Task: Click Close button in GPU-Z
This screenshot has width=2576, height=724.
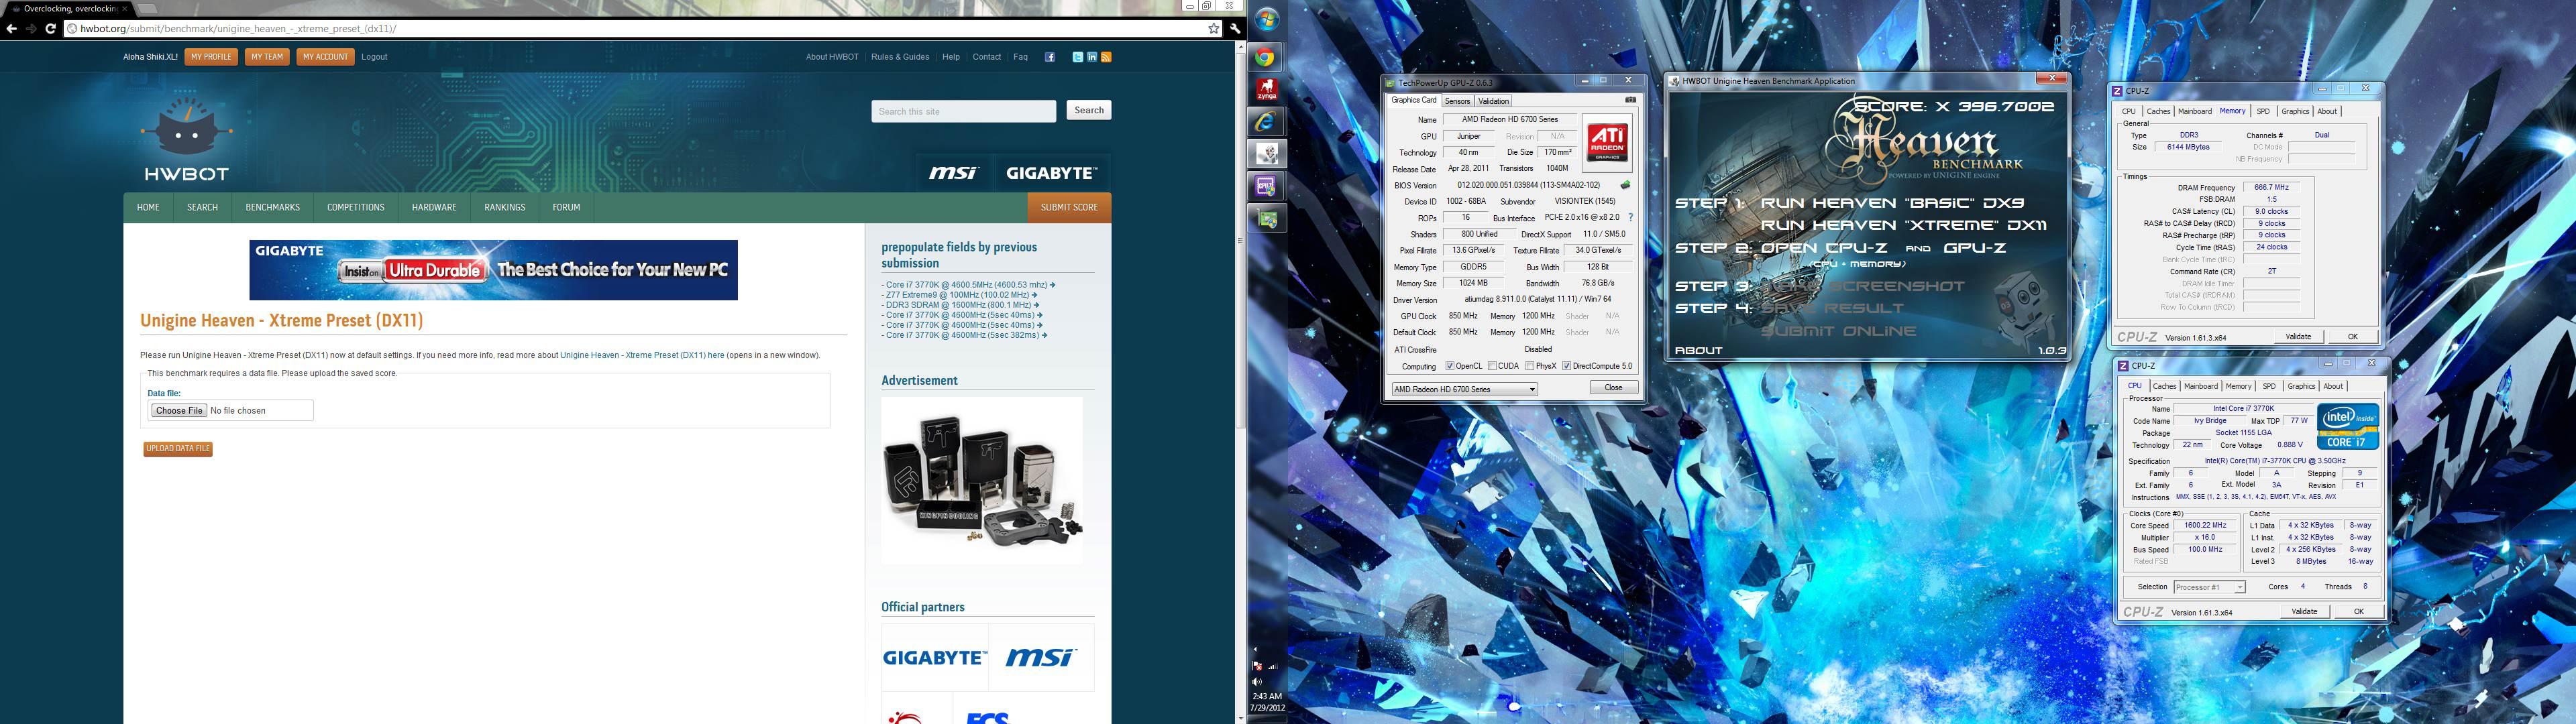Action: (1613, 388)
